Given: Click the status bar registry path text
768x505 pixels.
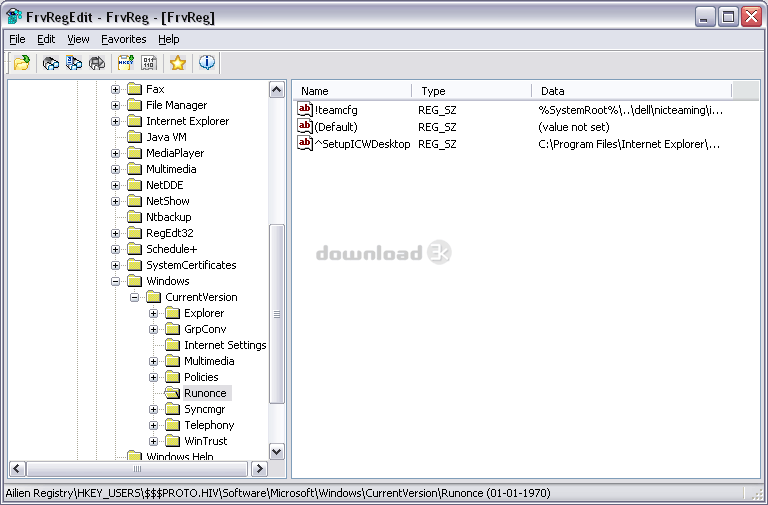Looking at the screenshot, I should pyautogui.click(x=278, y=493).
